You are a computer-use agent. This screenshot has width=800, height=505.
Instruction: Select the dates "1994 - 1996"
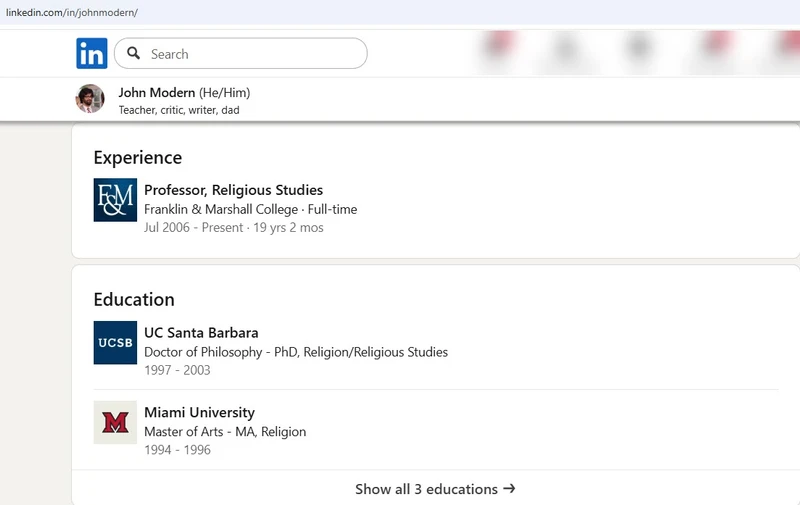point(177,449)
